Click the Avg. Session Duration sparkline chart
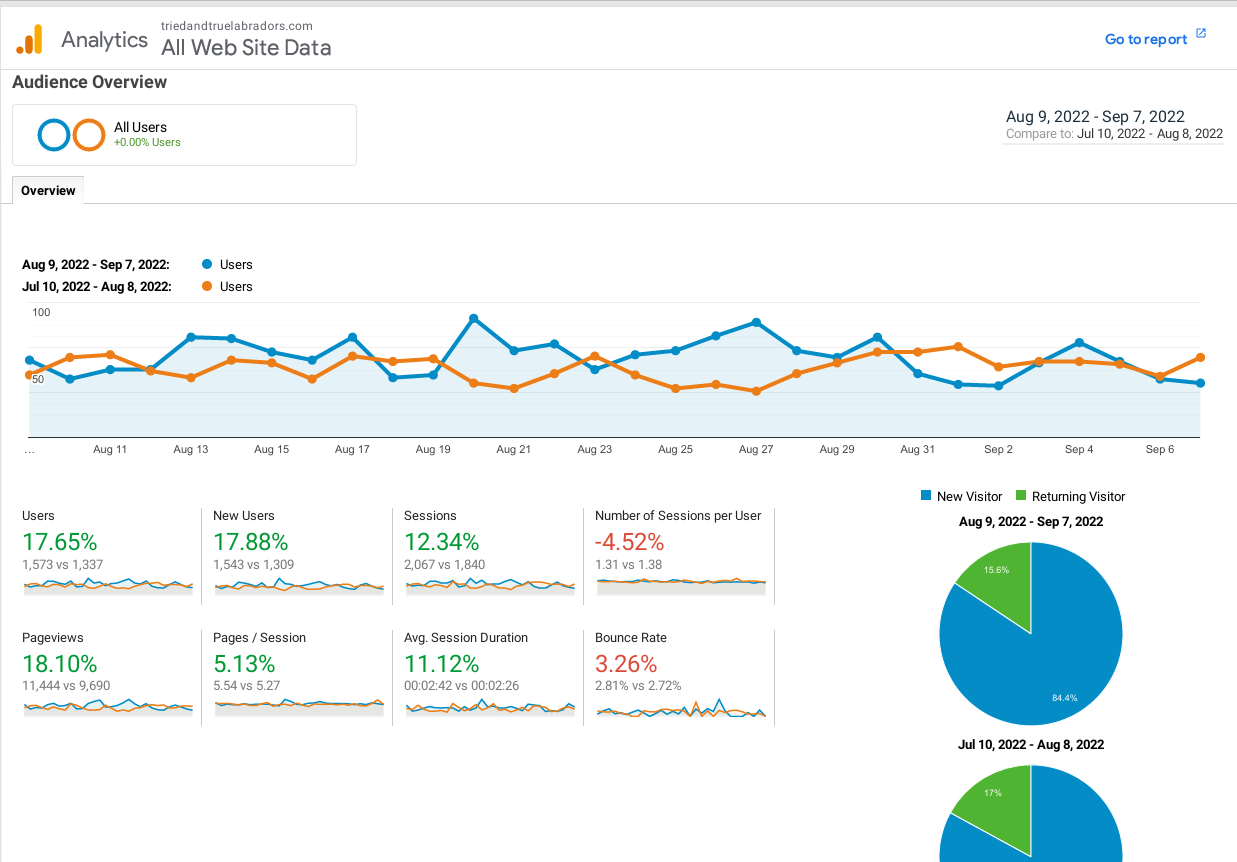Image resolution: width=1237 pixels, height=862 pixels. (x=490, y=707)
